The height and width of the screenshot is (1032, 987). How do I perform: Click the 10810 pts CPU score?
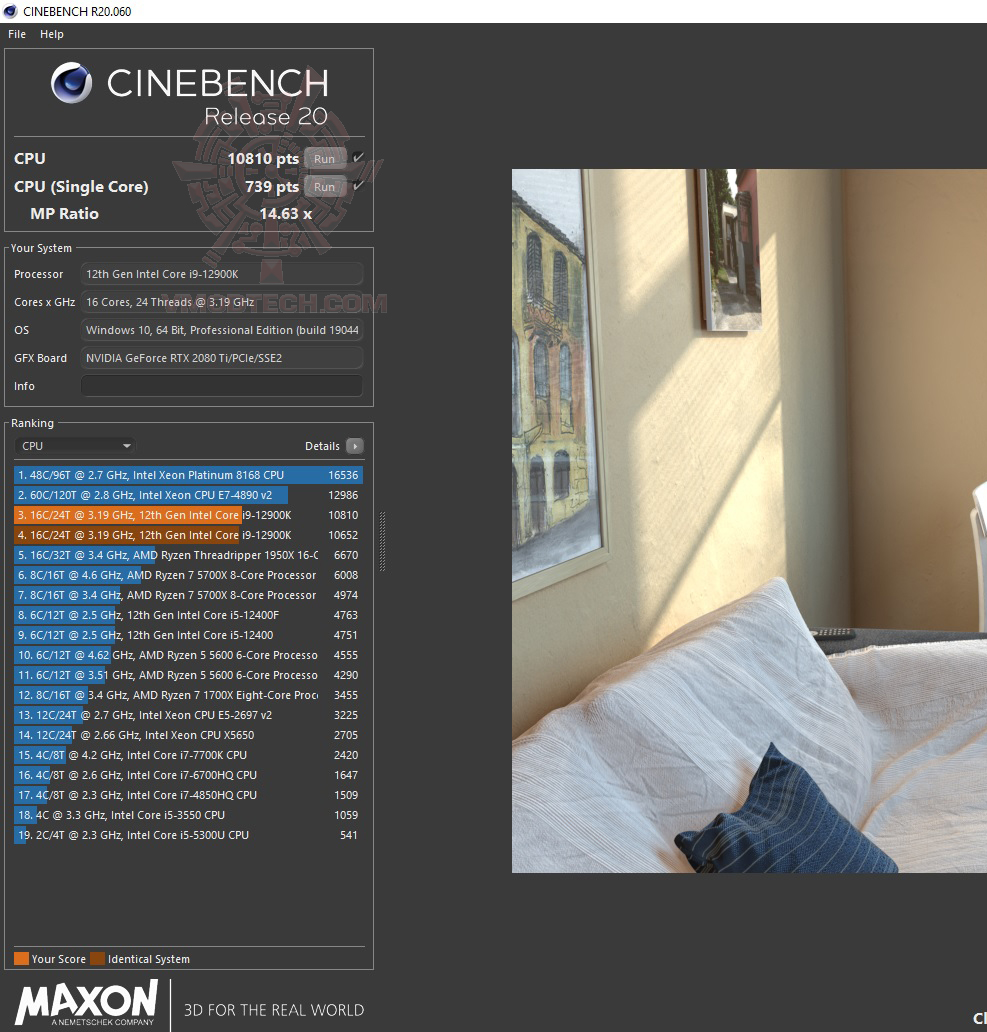[x=263, y=159]
